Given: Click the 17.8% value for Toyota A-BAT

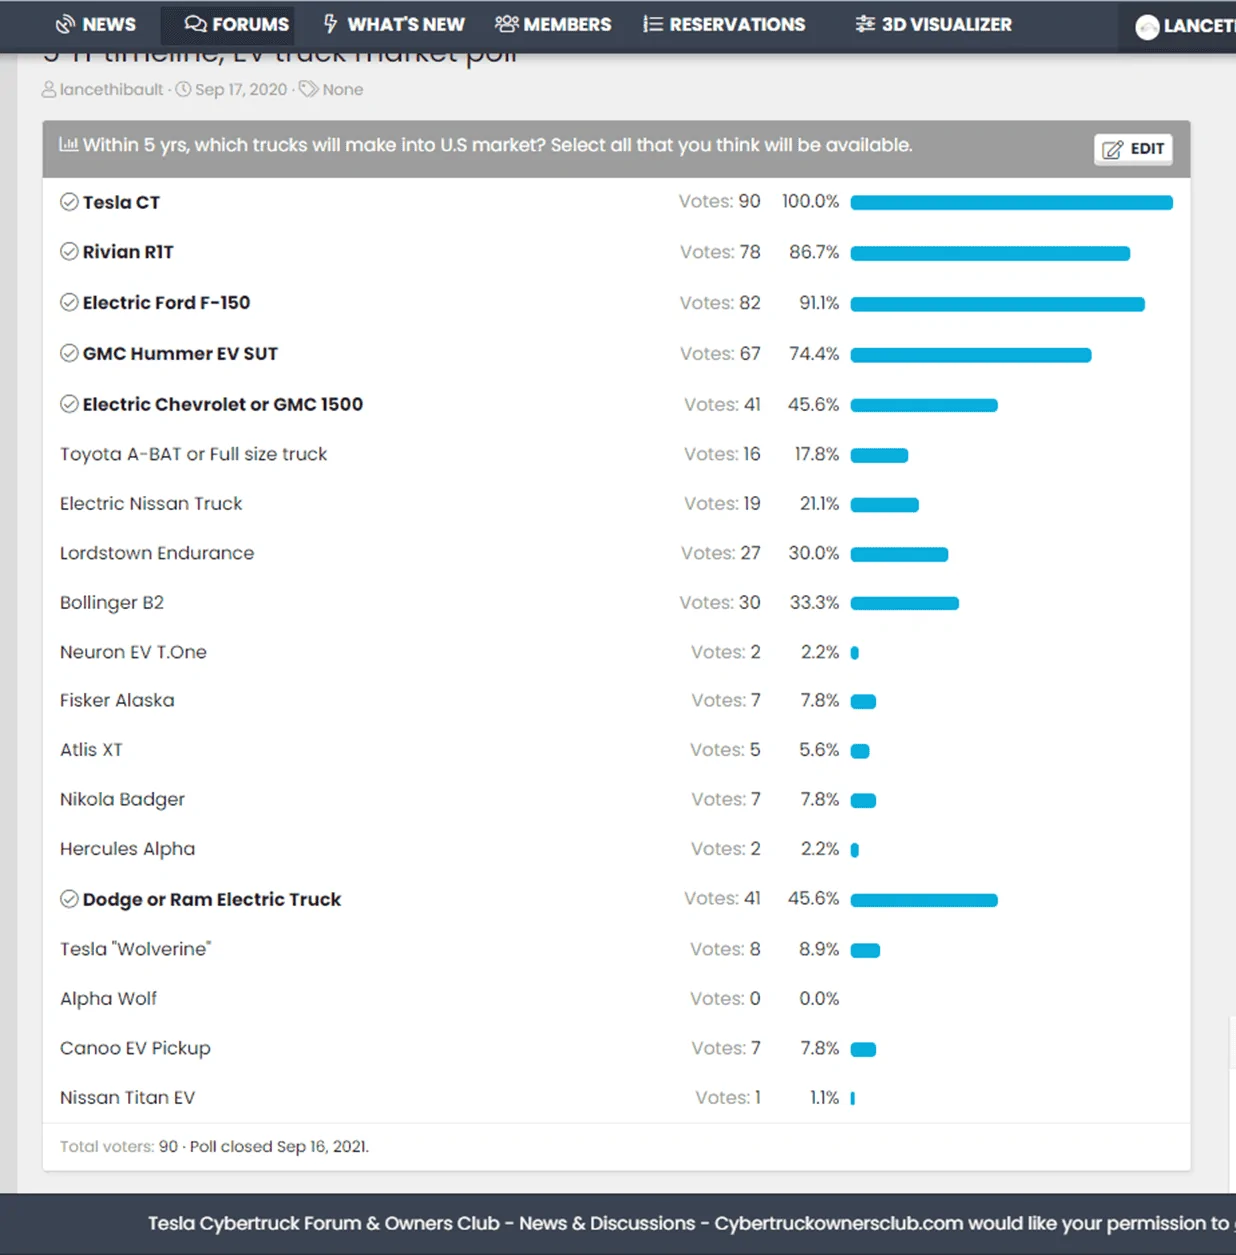Looking at the screenshot, I should 817,454.
